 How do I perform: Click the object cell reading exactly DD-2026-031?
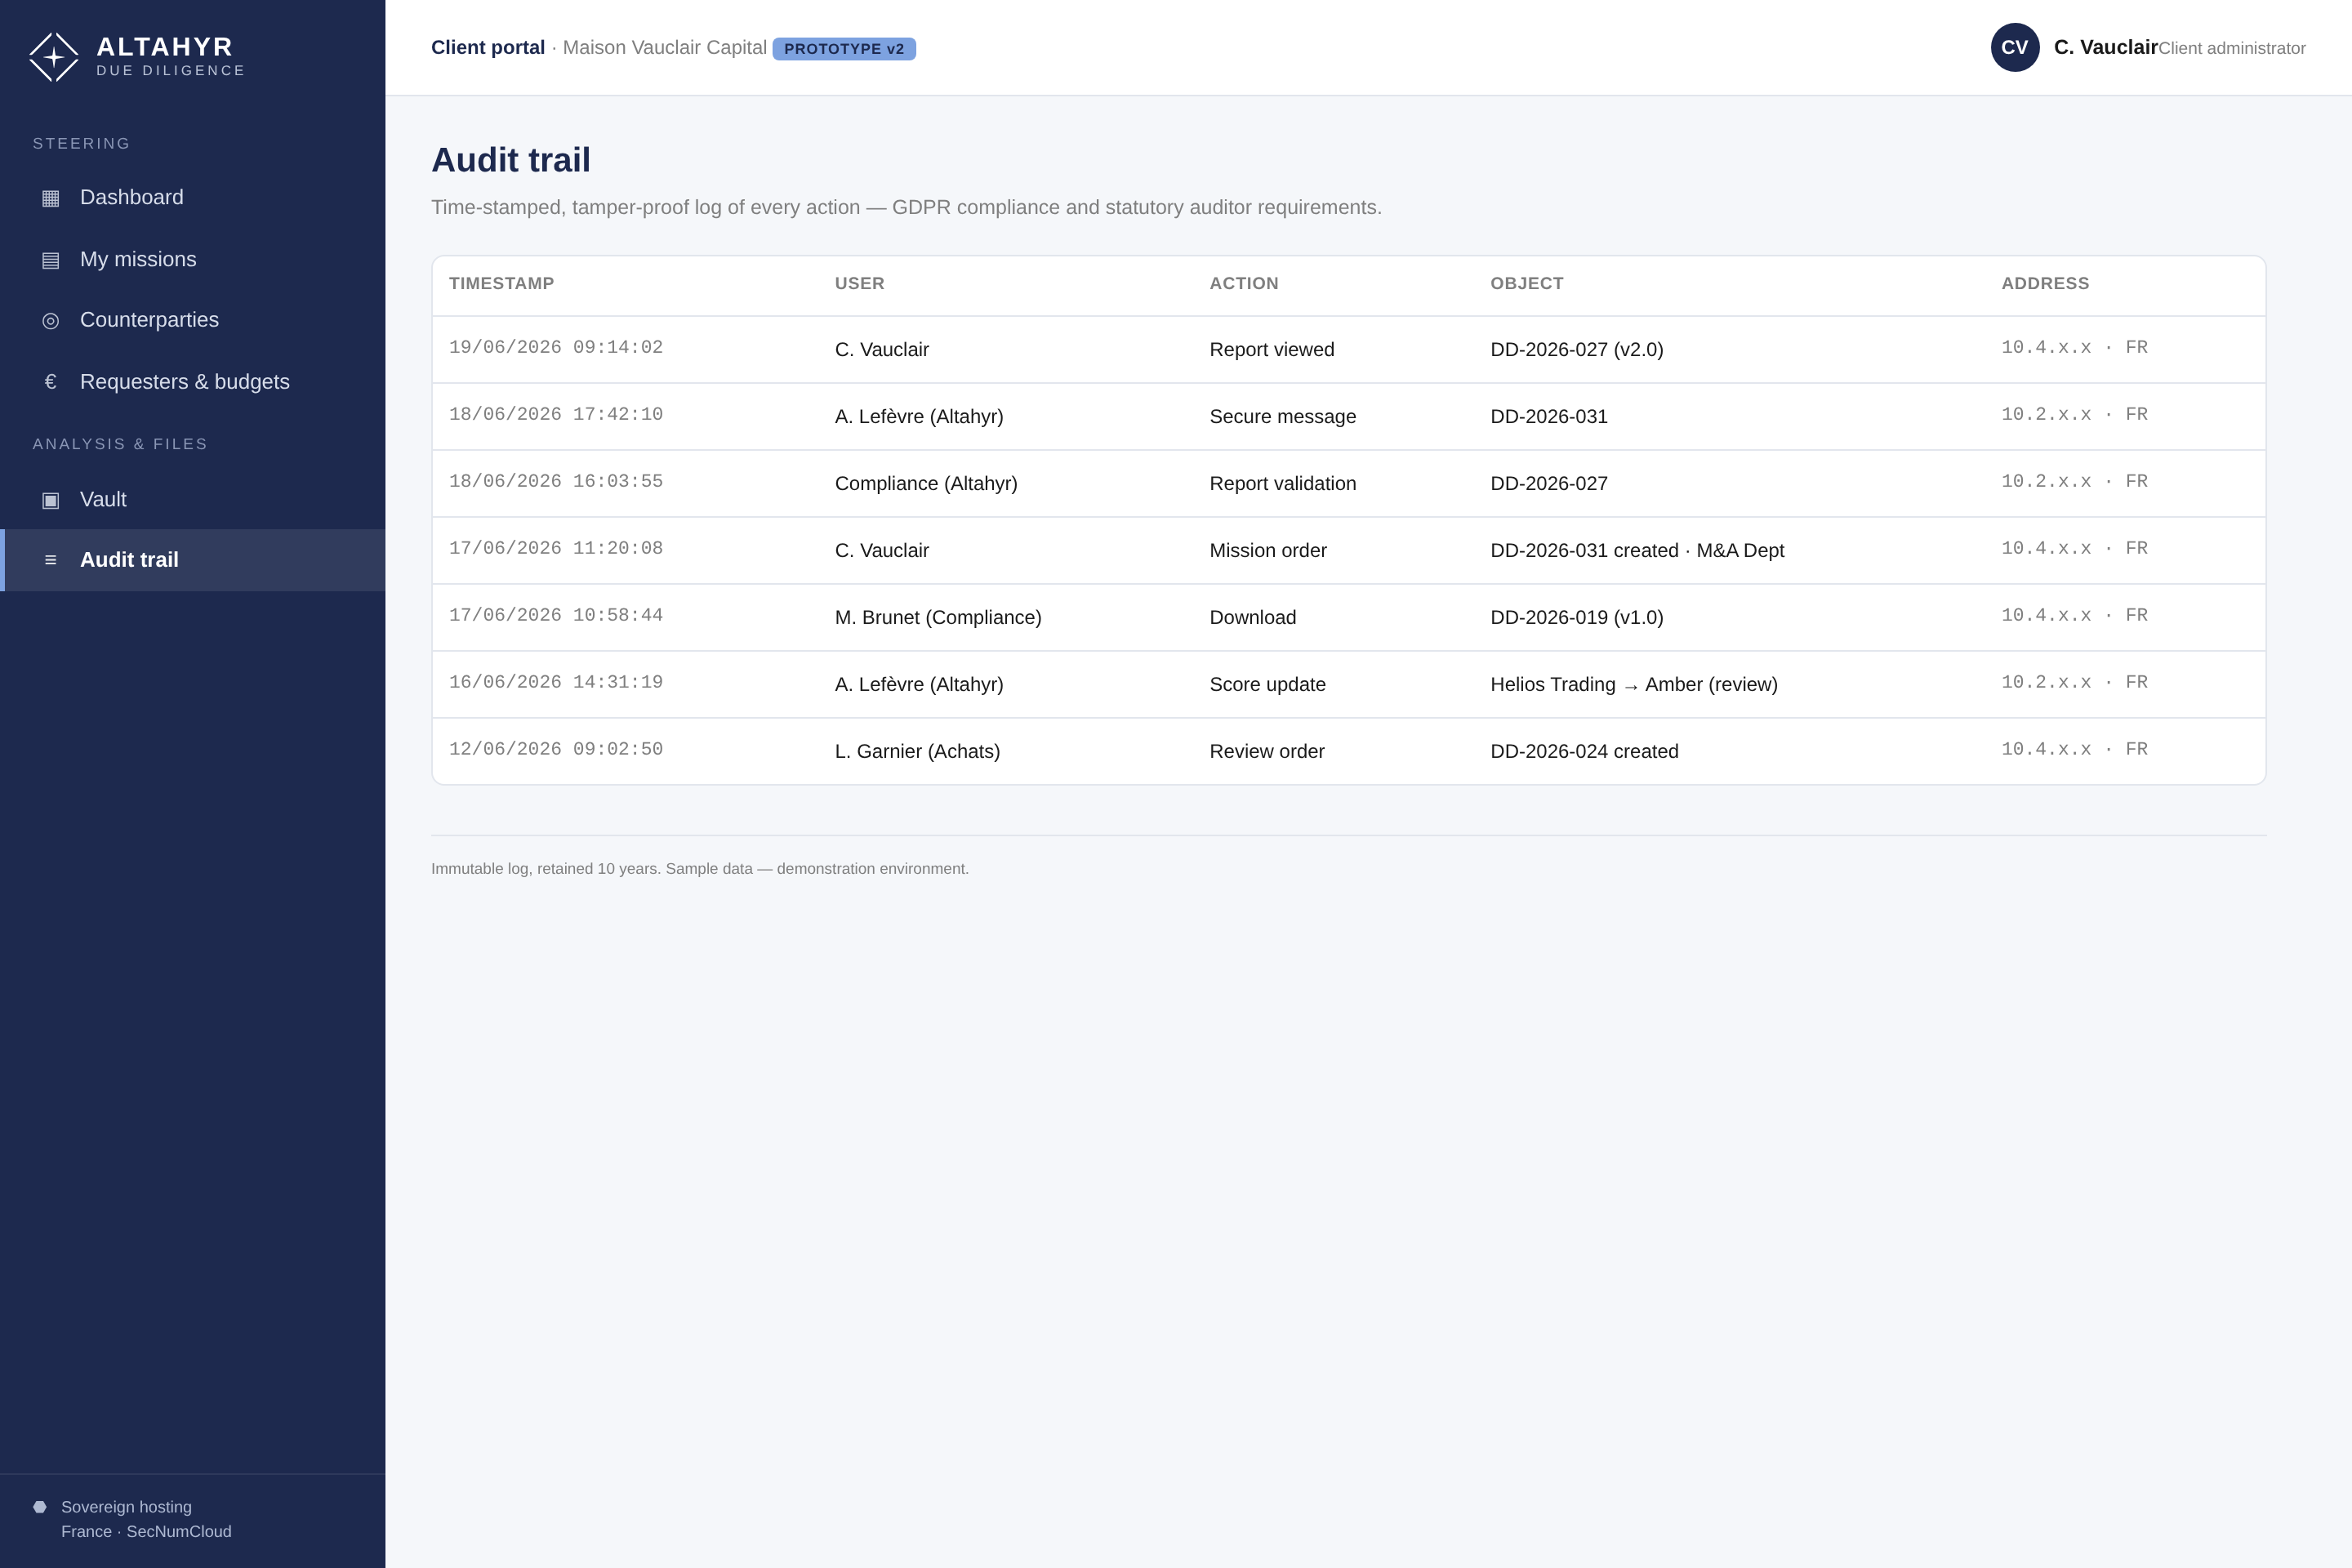tap(1549, 417)
